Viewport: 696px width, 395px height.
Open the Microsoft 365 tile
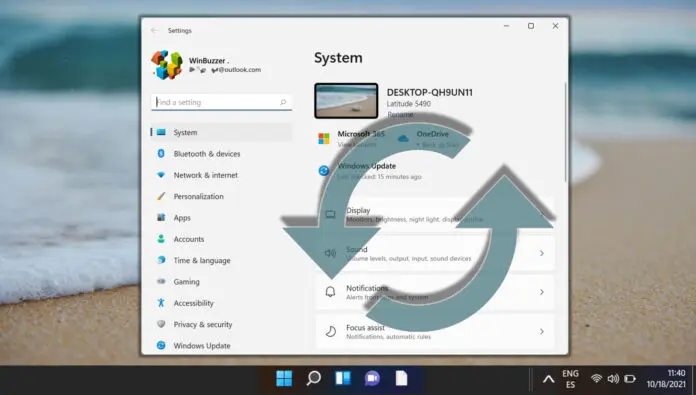click(x=352, y=138)
